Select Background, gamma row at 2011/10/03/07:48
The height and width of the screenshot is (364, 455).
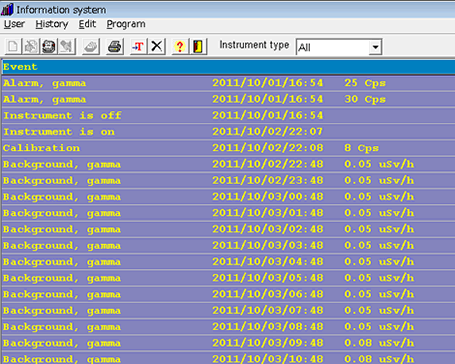[228, 310]
